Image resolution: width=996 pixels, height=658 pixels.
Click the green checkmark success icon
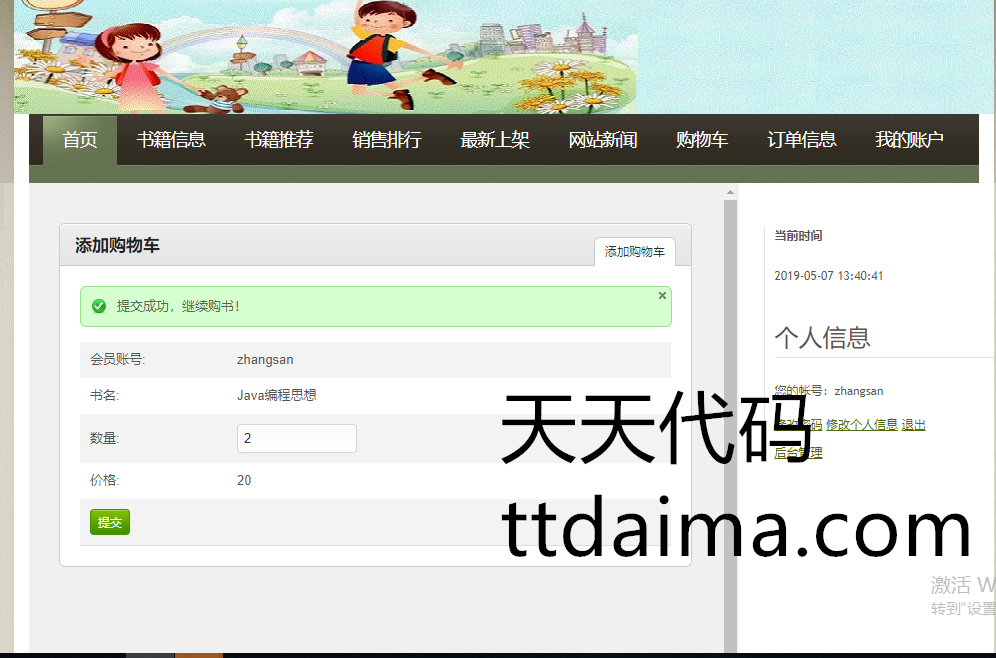point(99,306)
